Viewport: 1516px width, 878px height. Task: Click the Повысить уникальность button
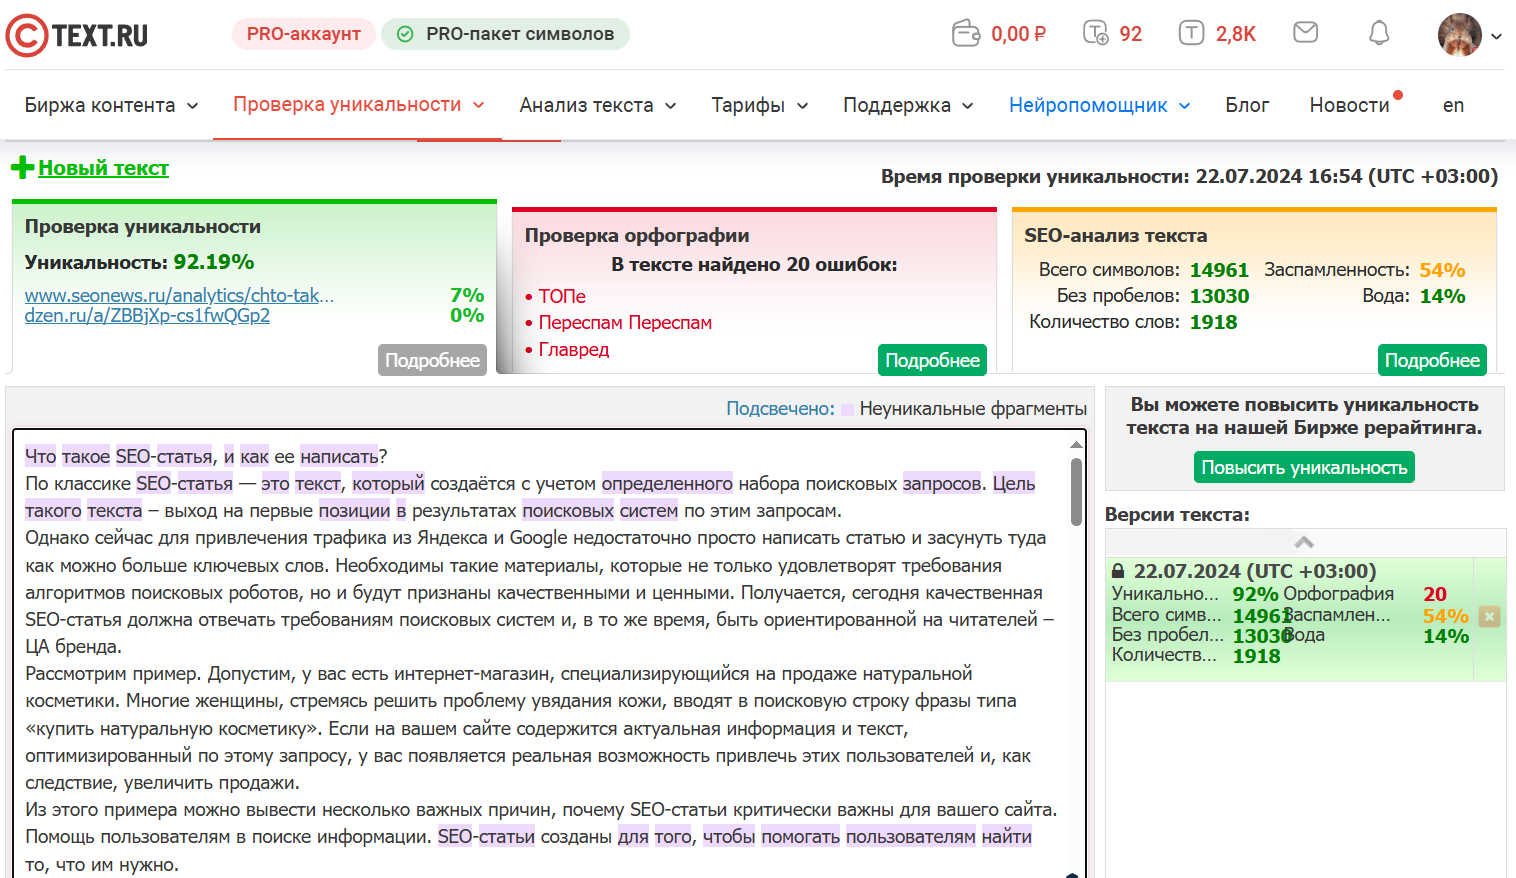[1304, 467]
